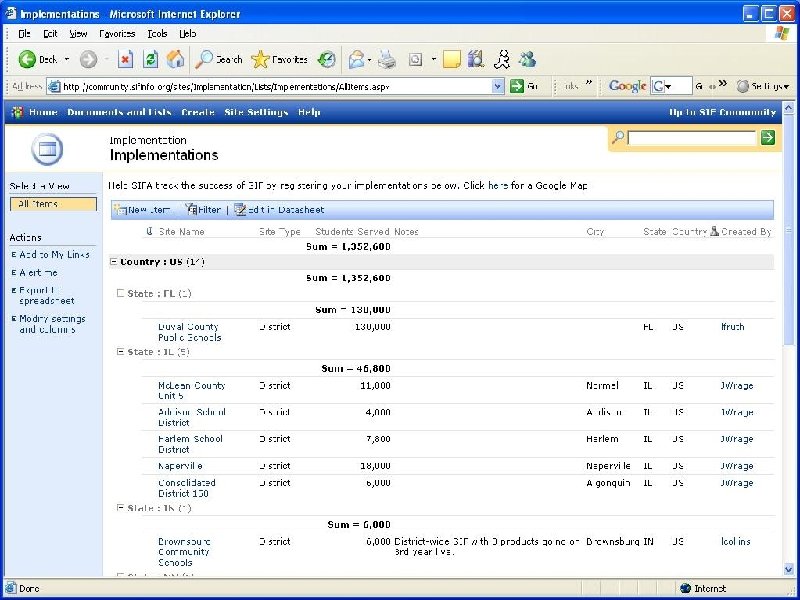Viewport: 800px width, 600px height.
Task: Click Up to SIF Community link
Action: 722,112
